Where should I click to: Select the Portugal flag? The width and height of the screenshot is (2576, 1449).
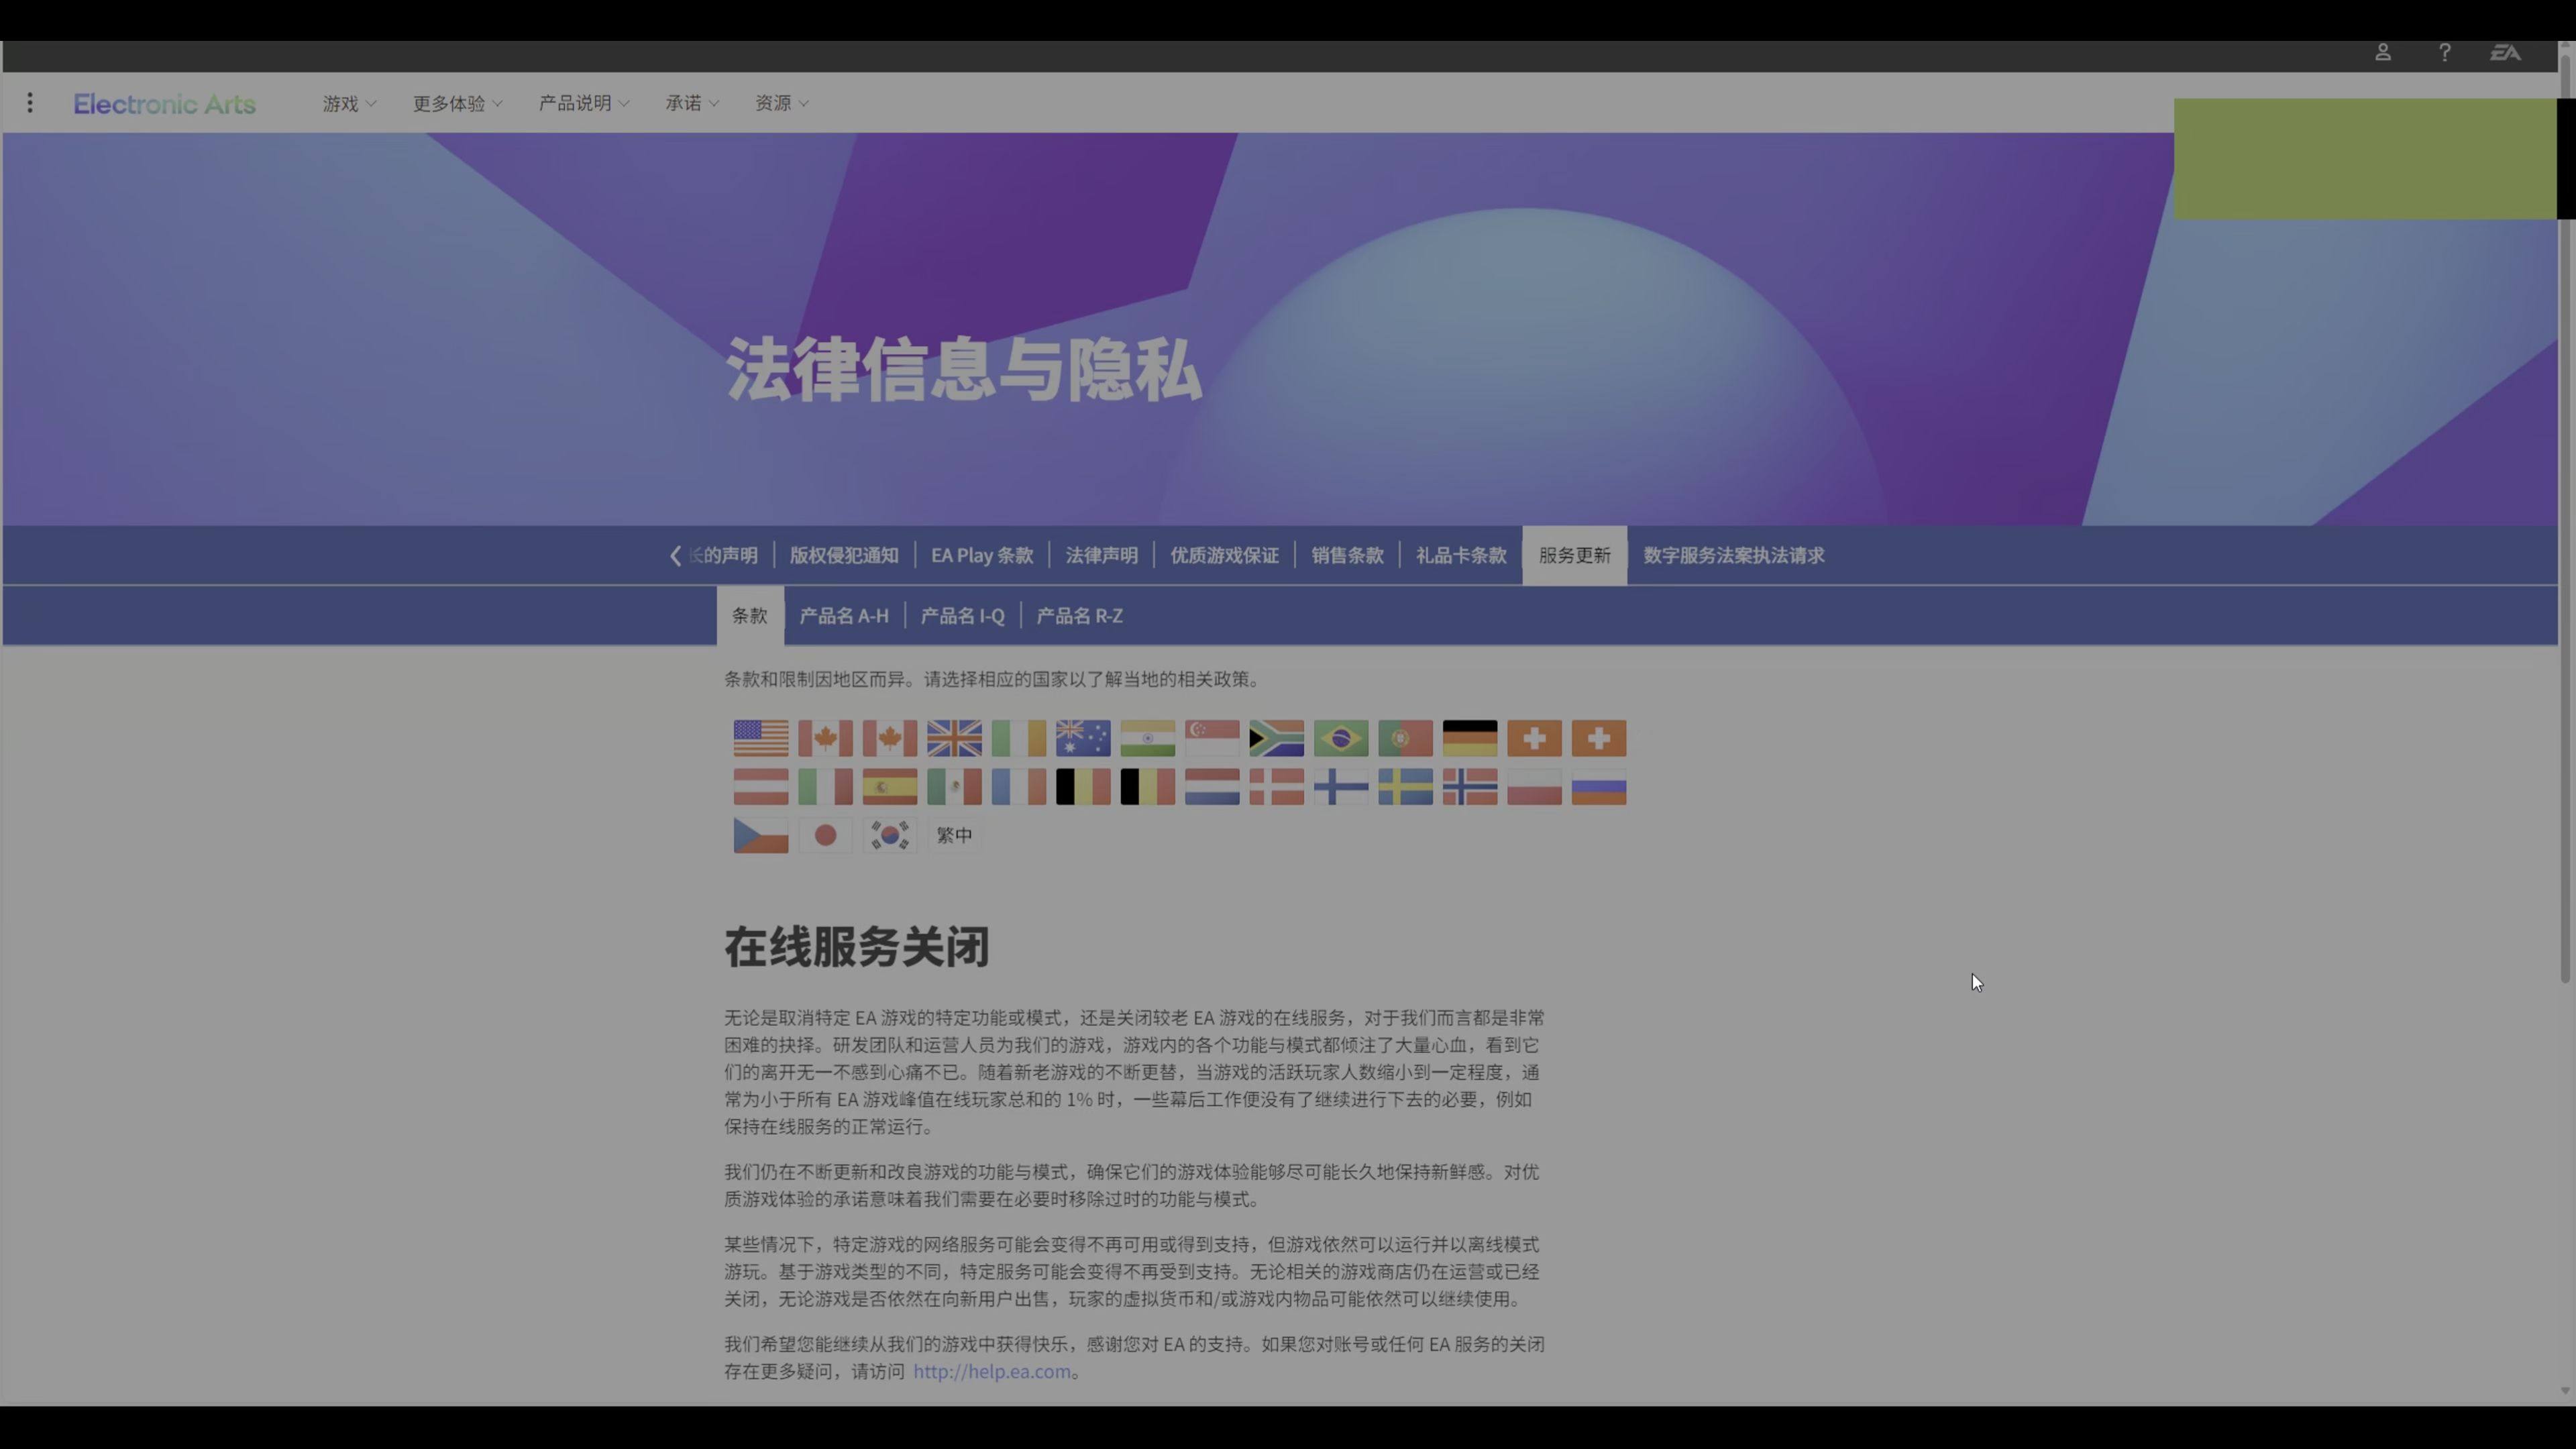1405,739
